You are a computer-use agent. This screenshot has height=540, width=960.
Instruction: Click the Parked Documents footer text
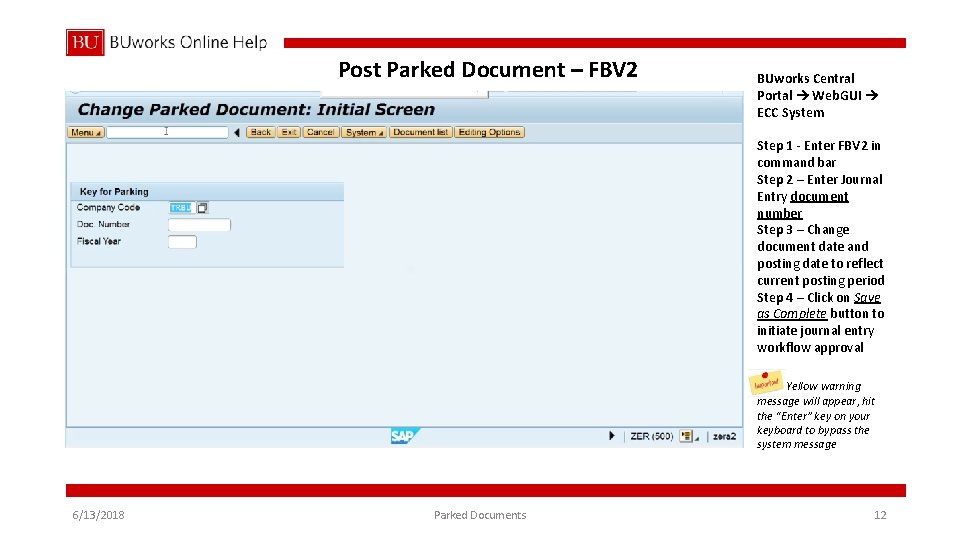pos(480,515)
